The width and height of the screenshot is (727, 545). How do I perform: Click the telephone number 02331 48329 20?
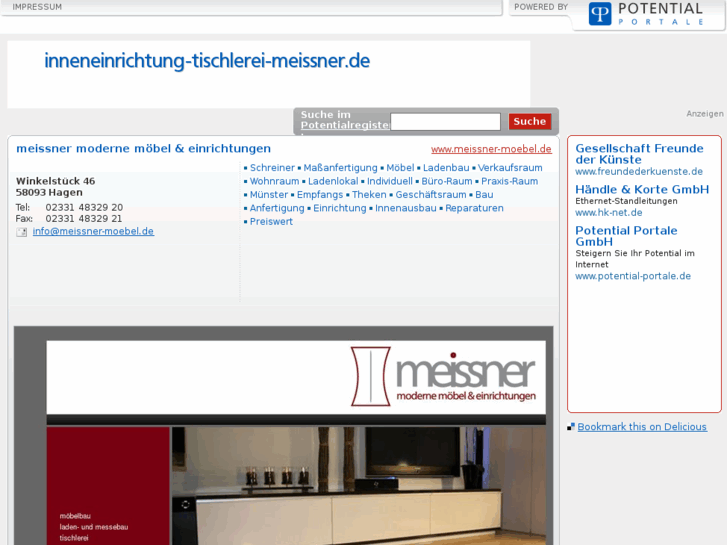[84, 207]
